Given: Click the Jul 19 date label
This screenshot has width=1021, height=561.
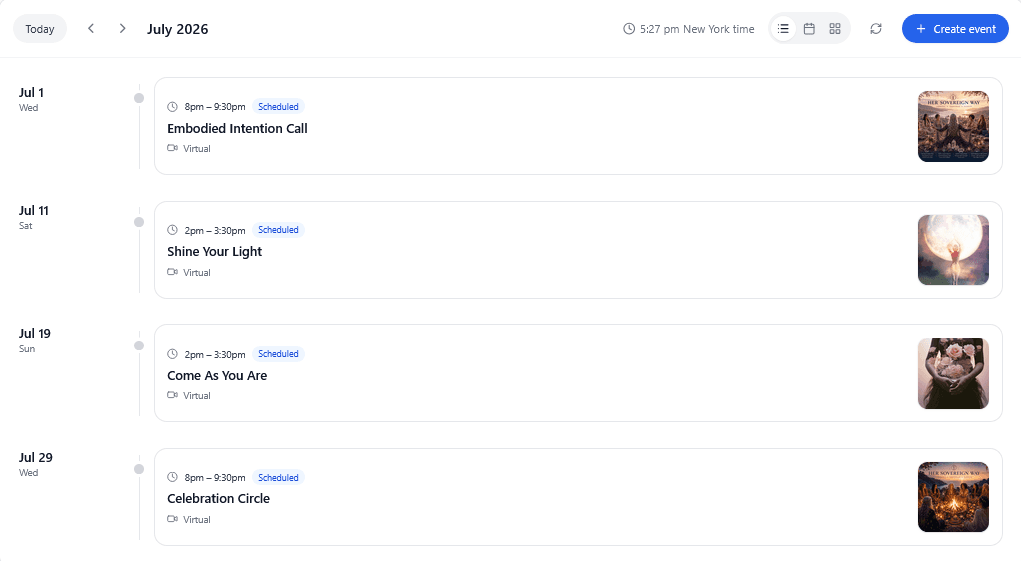Looking at the screenshot, I should [x=35, y=334].
